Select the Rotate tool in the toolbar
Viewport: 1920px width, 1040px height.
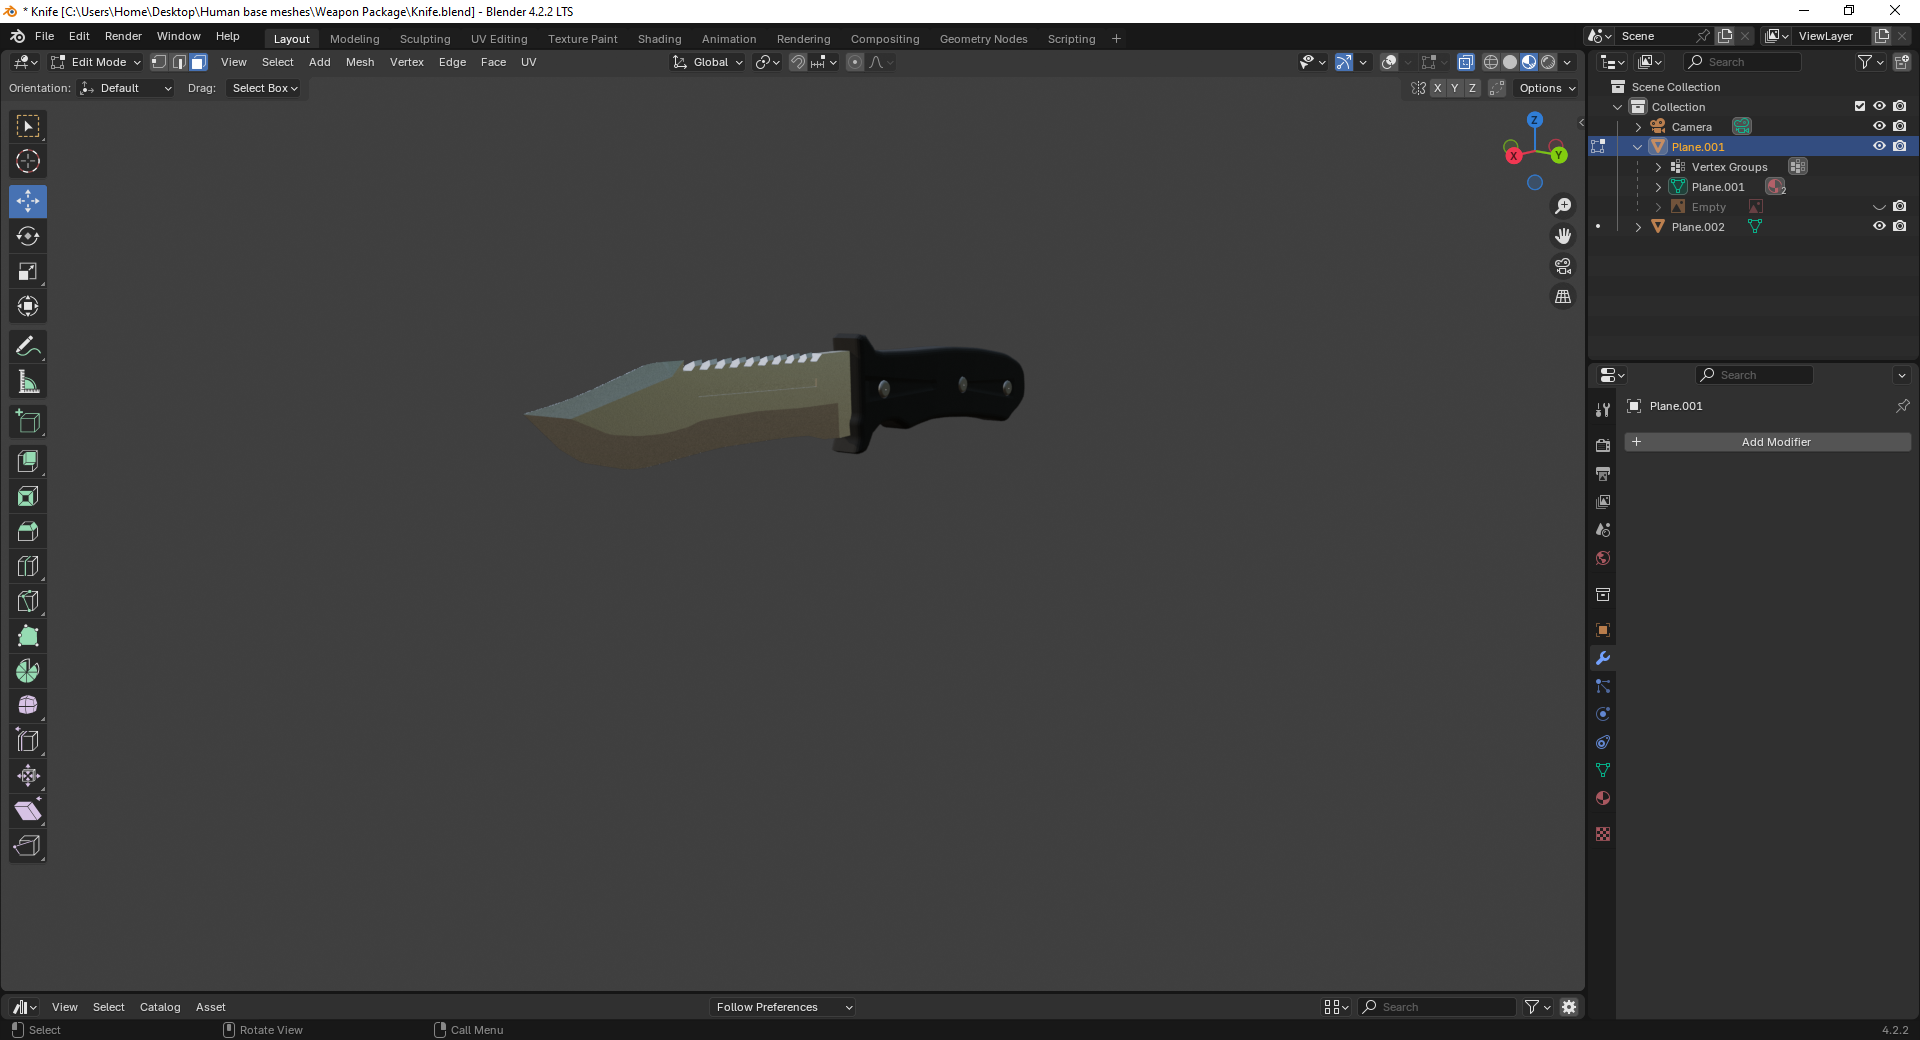[x=28, y=237]
